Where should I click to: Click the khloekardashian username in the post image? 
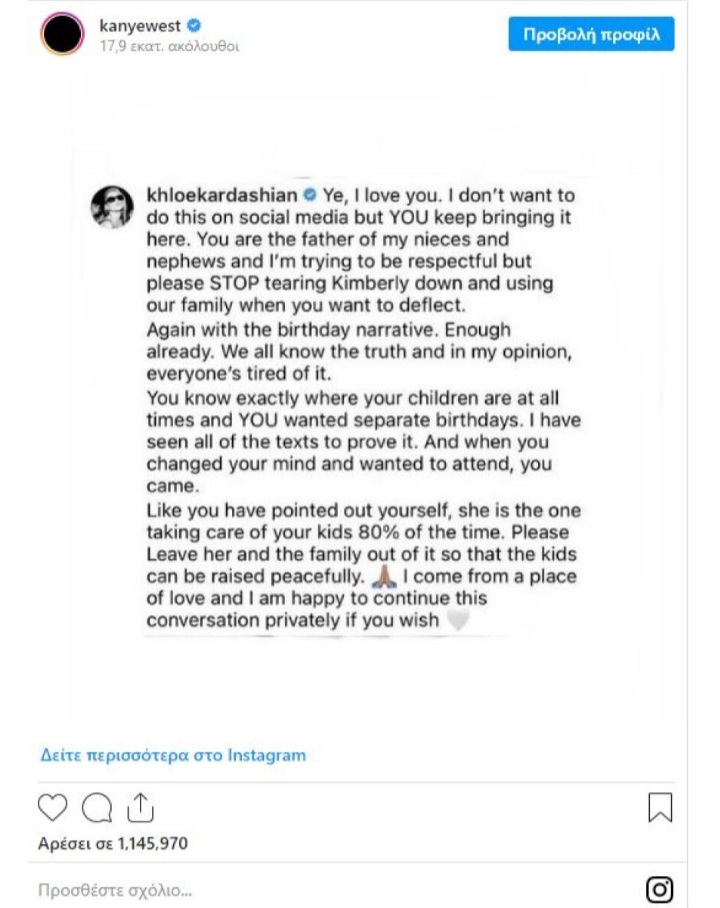coord(222,195)
